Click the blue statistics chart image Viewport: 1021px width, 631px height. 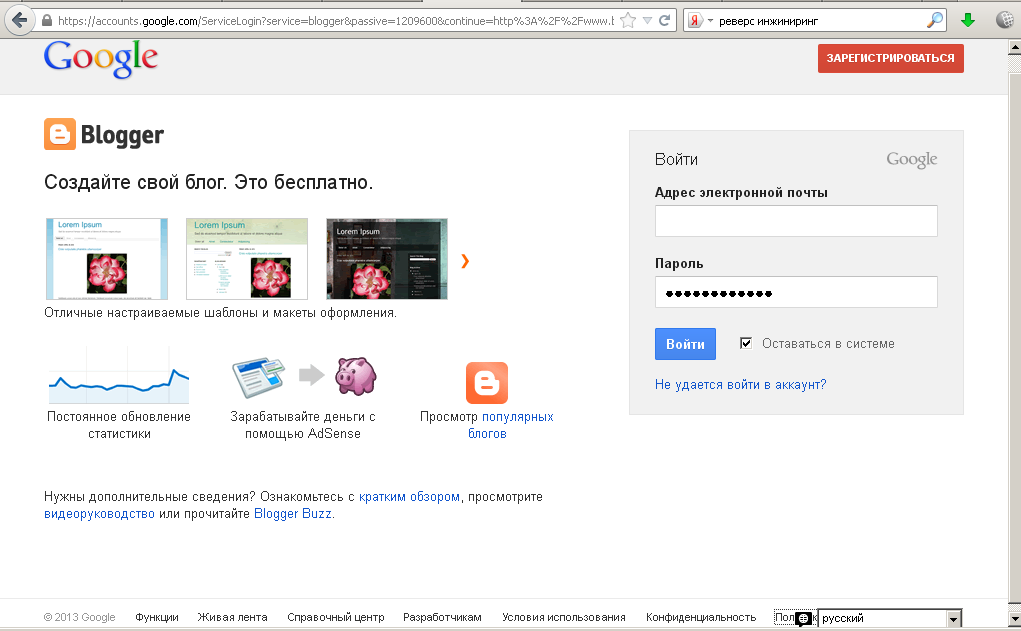tap(119, 376)
